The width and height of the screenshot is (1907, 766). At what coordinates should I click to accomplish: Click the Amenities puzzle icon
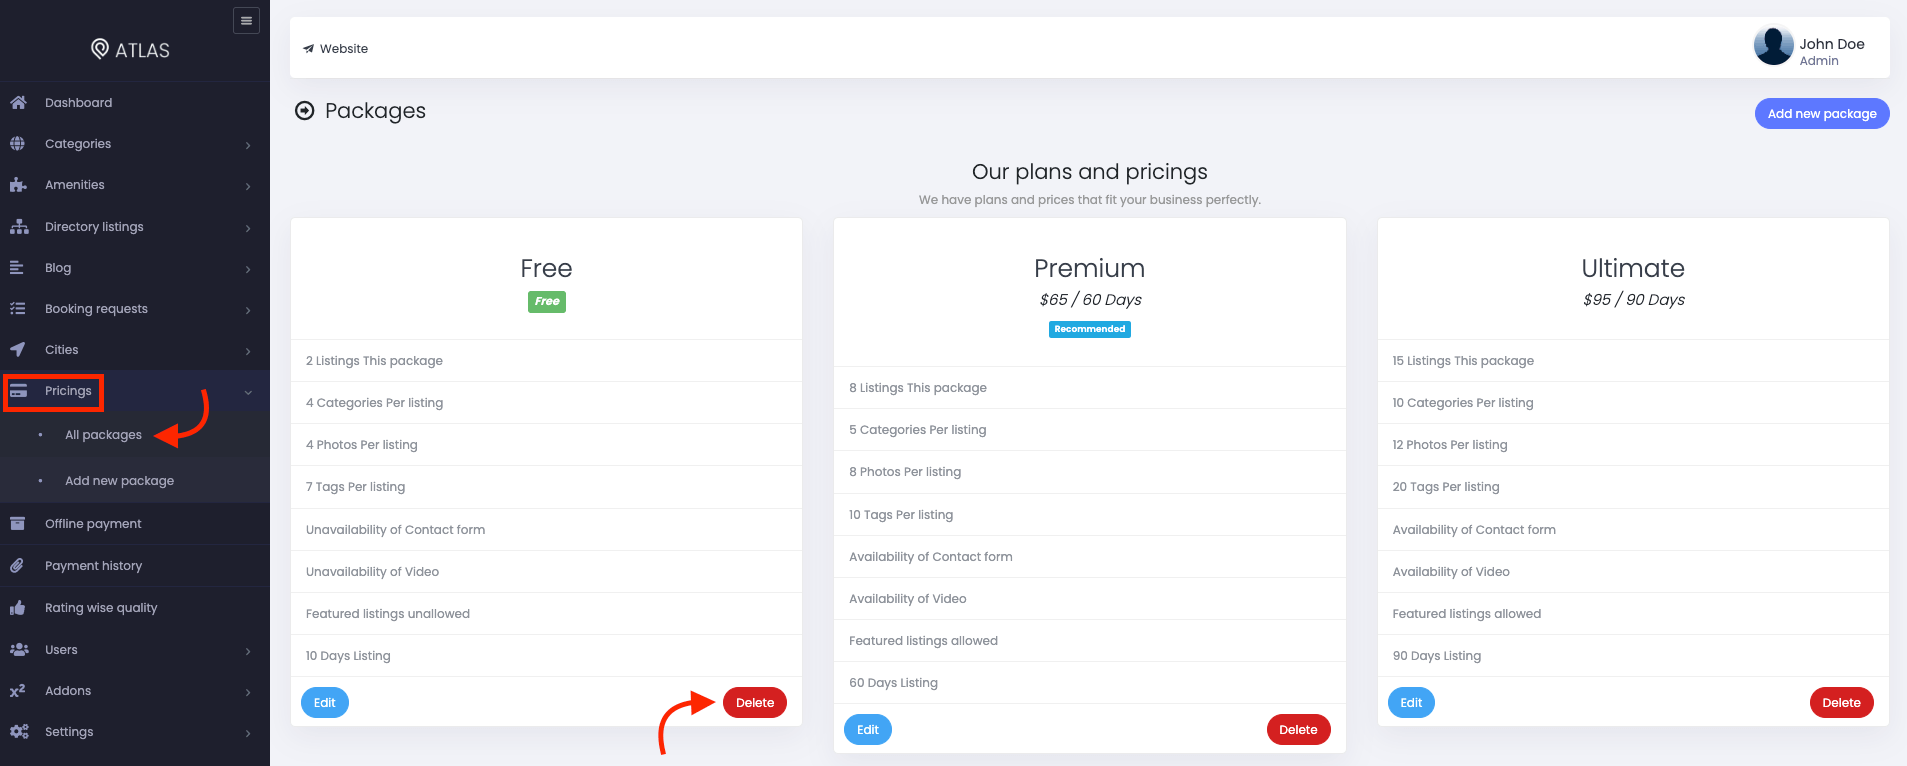coord(18,185)
